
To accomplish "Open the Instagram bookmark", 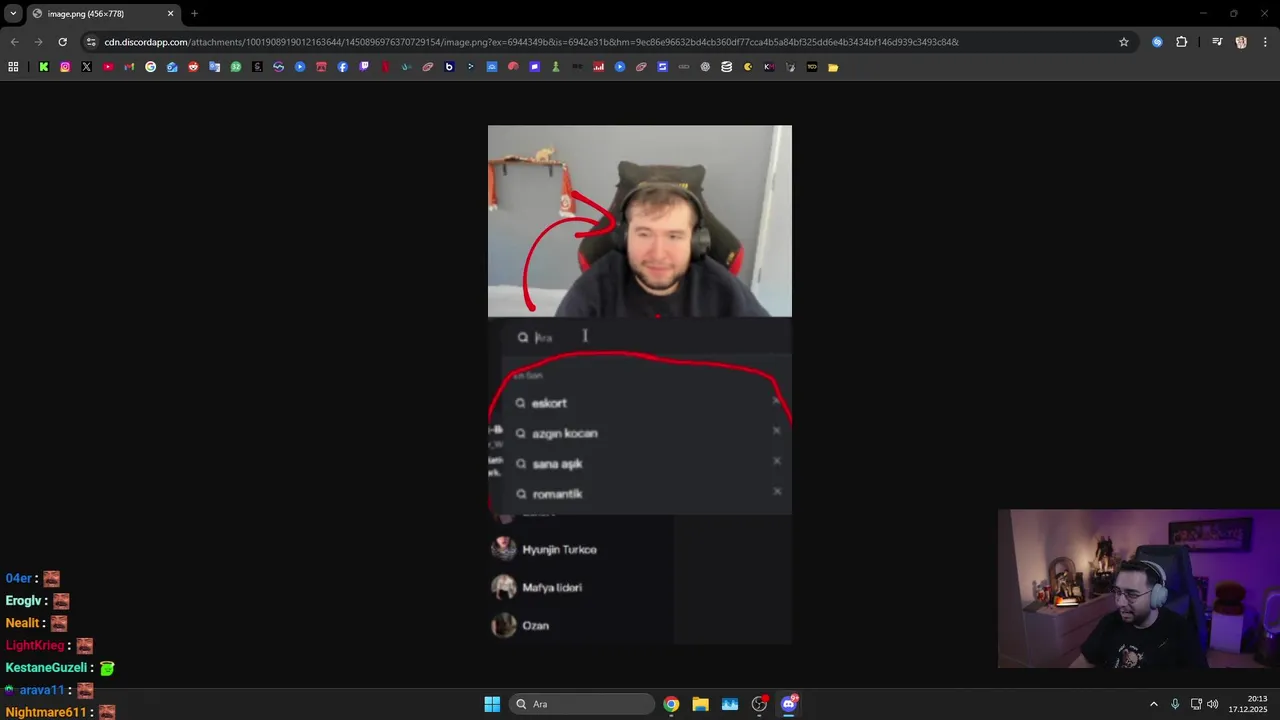I will (x=65, y=67).
